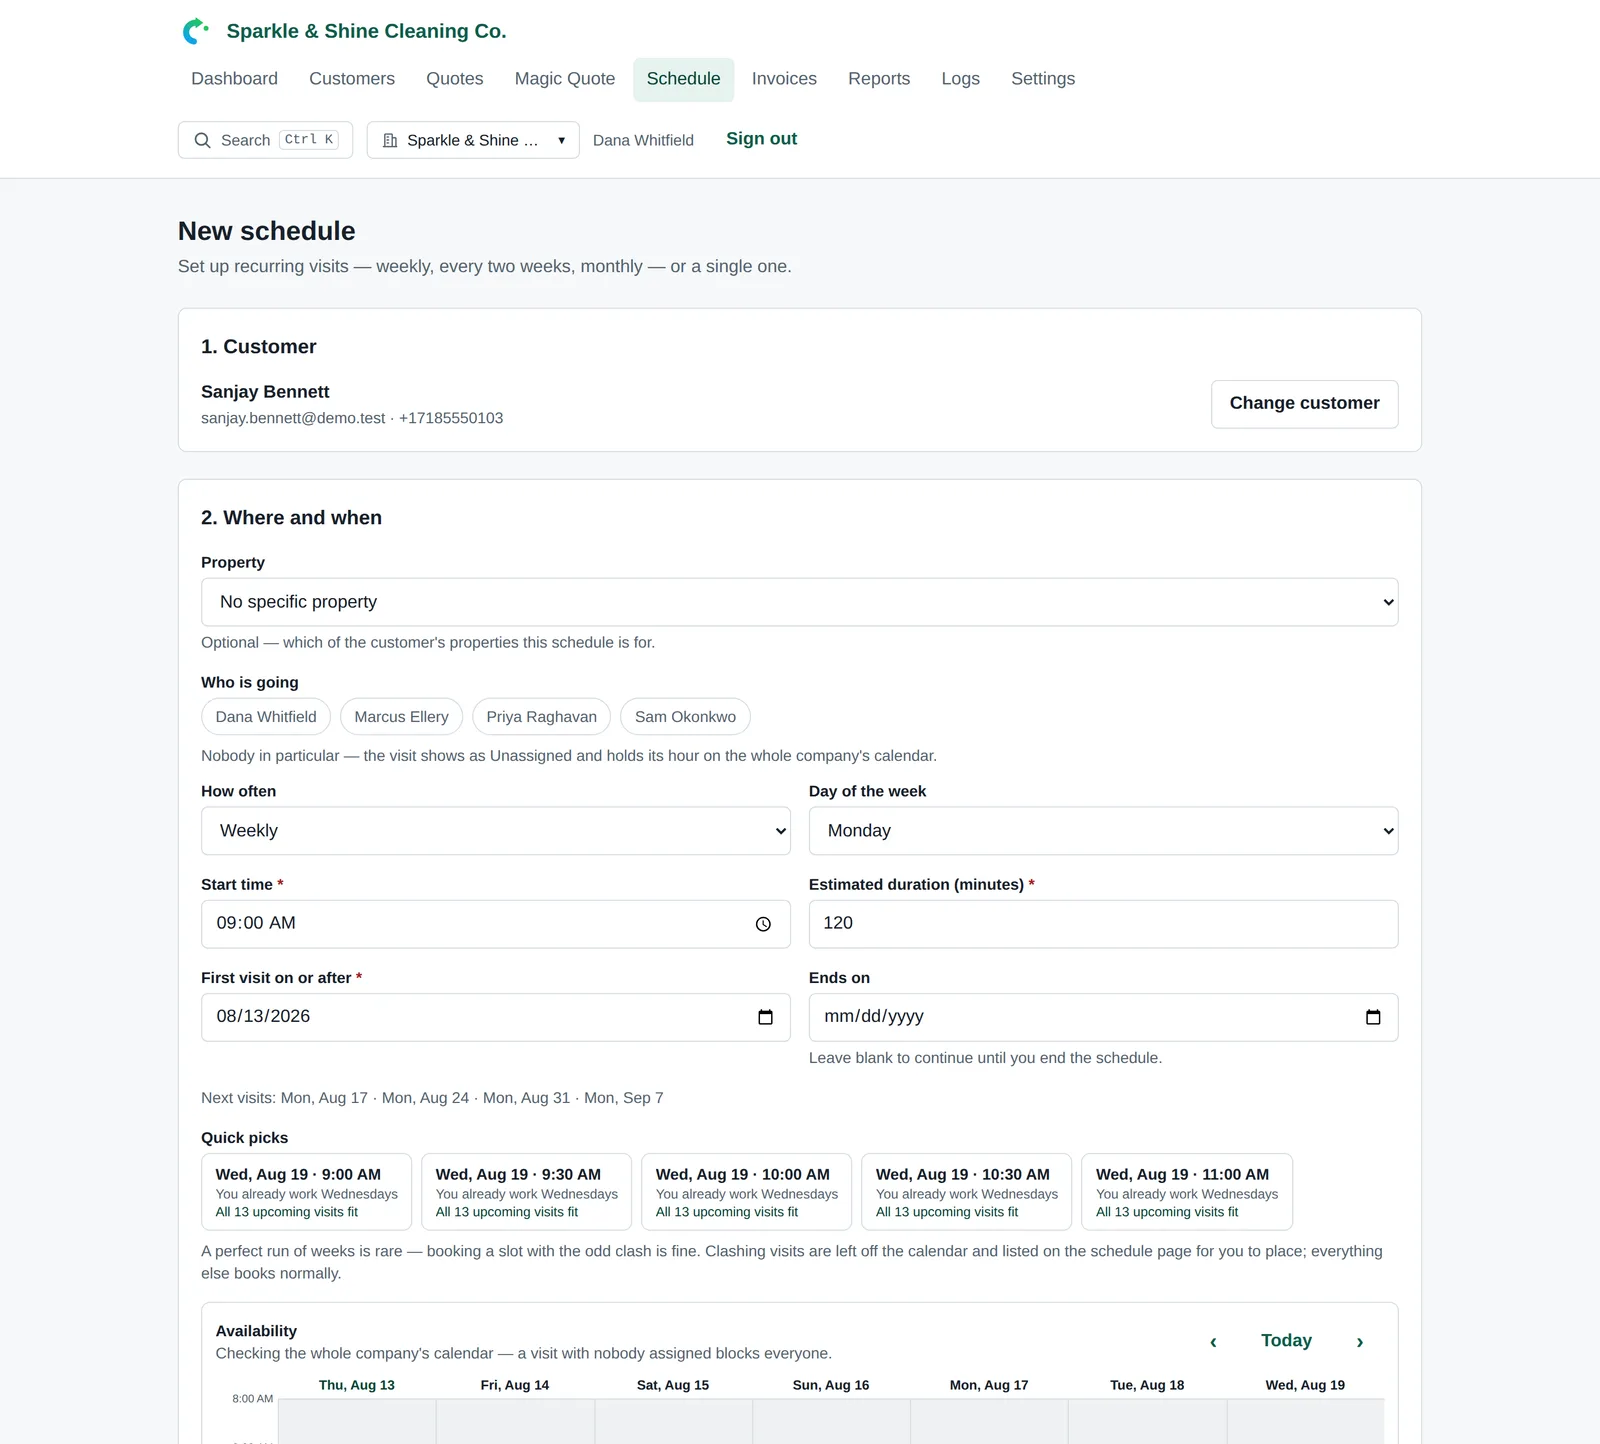
Task: Click the Start time field
Action: tap(495, 924)
